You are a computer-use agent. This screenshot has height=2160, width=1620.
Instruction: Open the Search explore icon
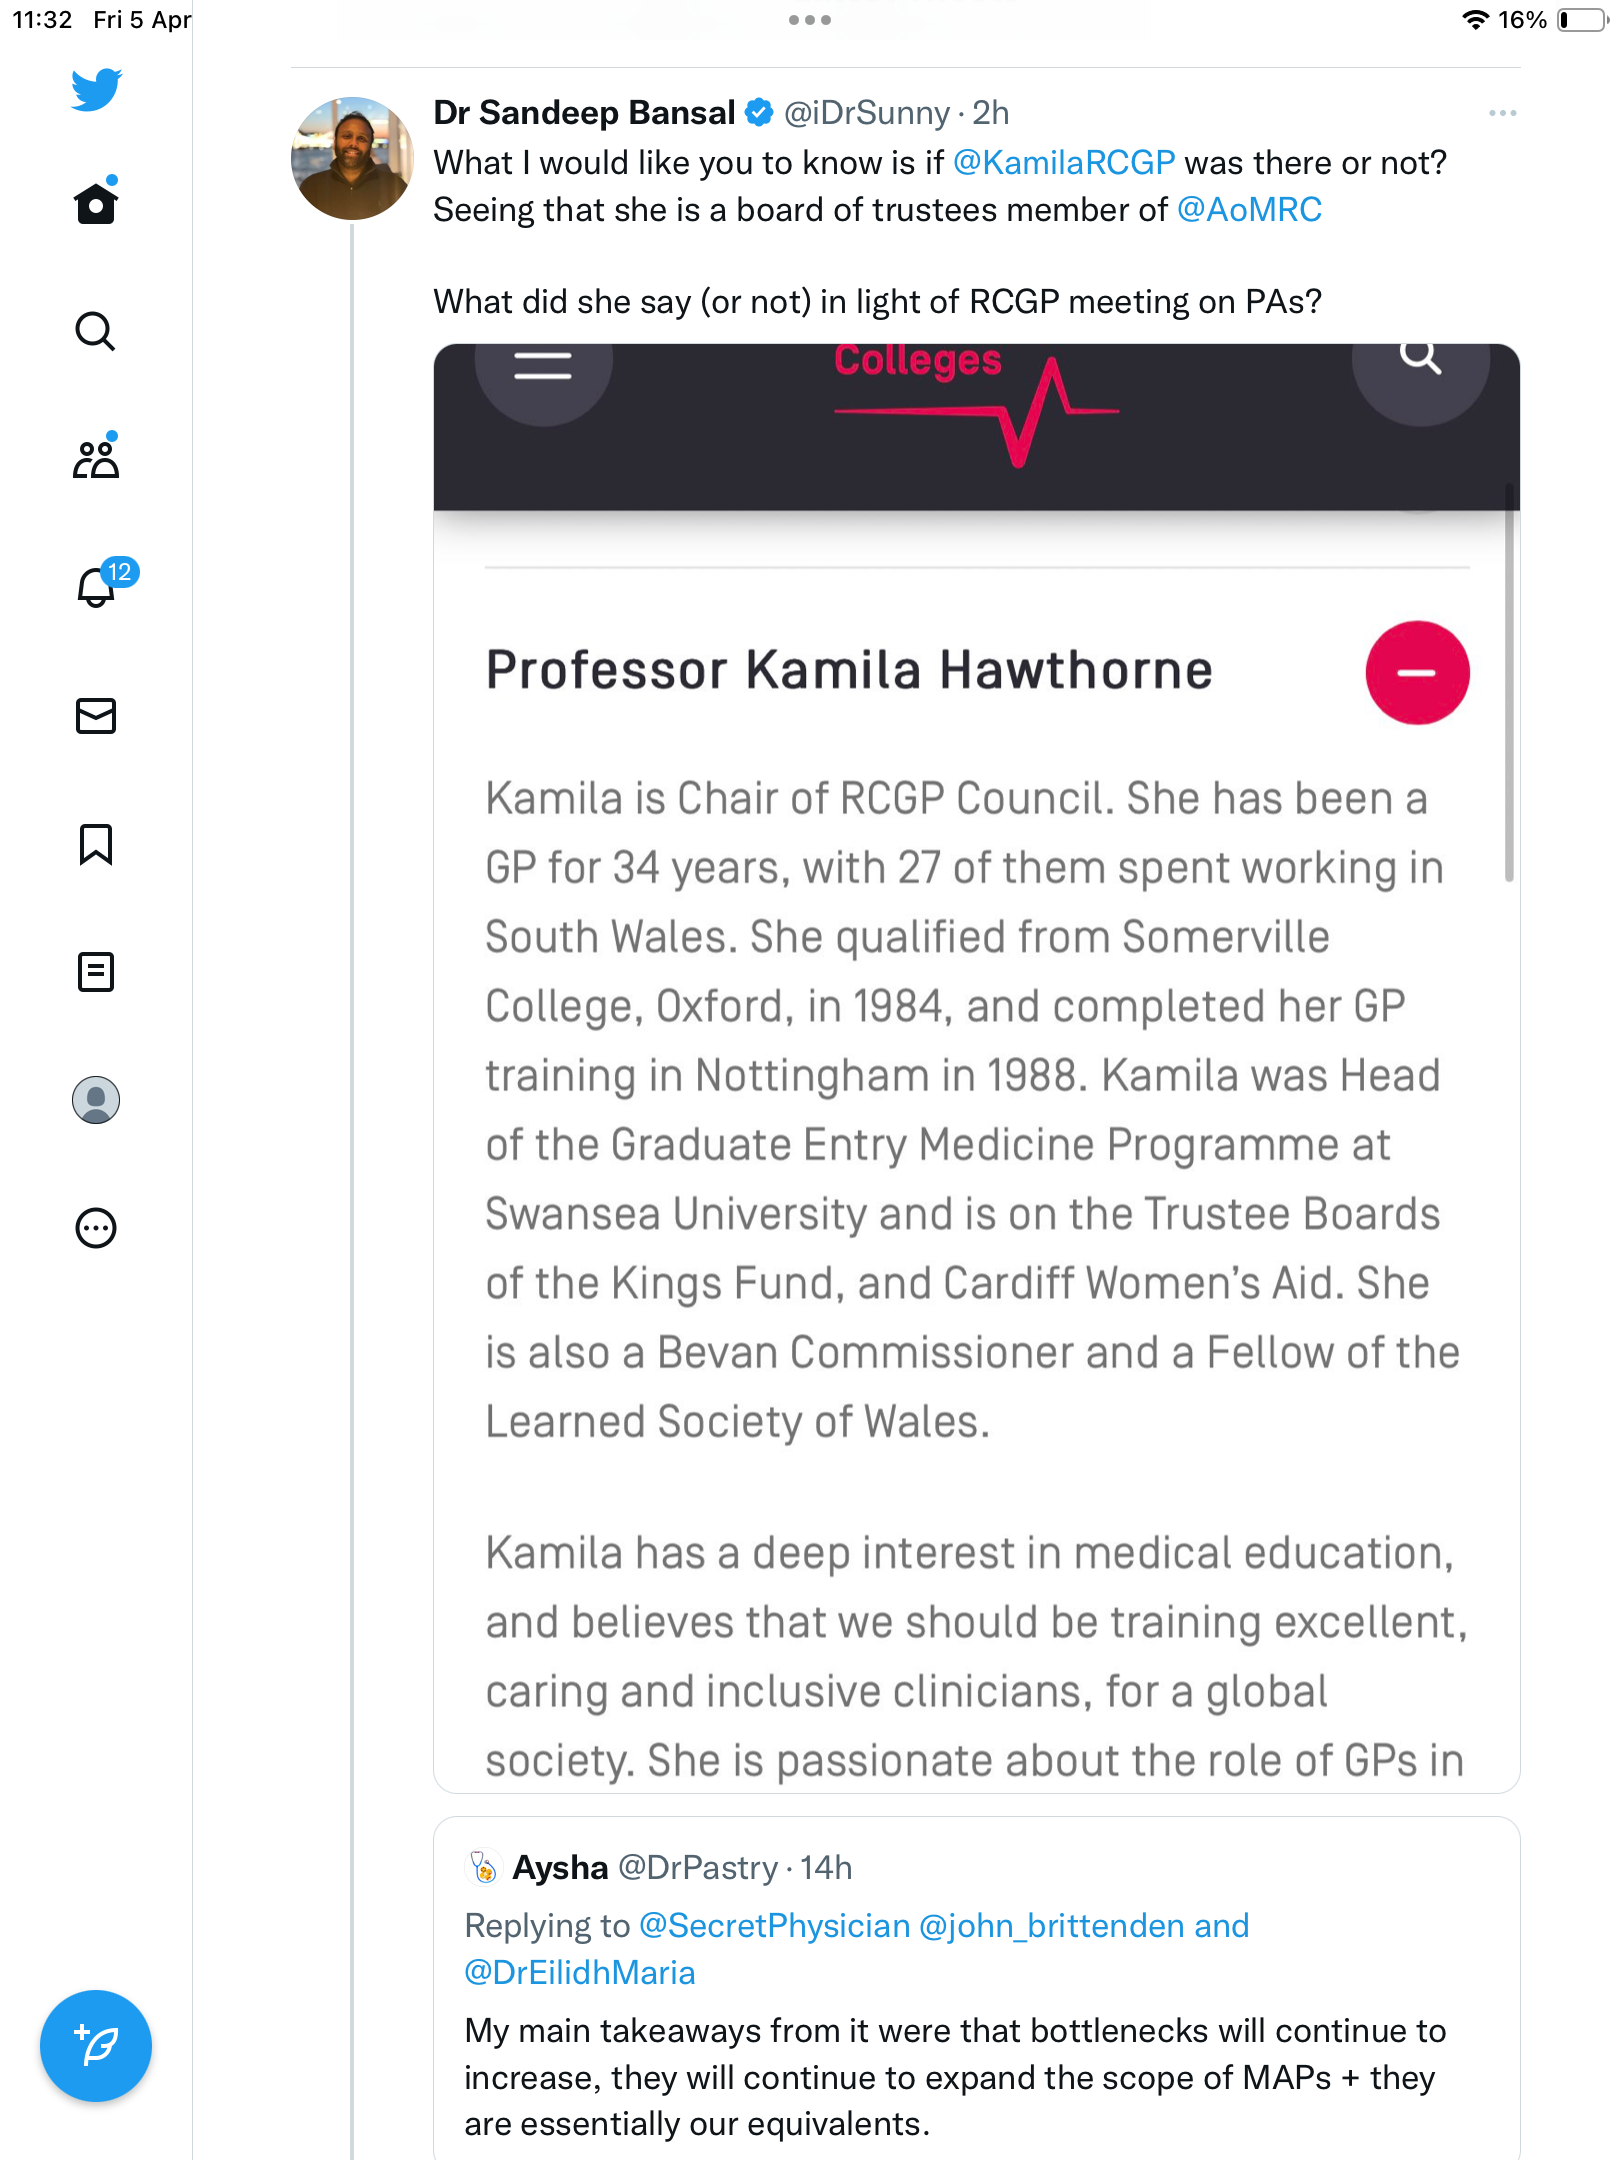(96, 331)
